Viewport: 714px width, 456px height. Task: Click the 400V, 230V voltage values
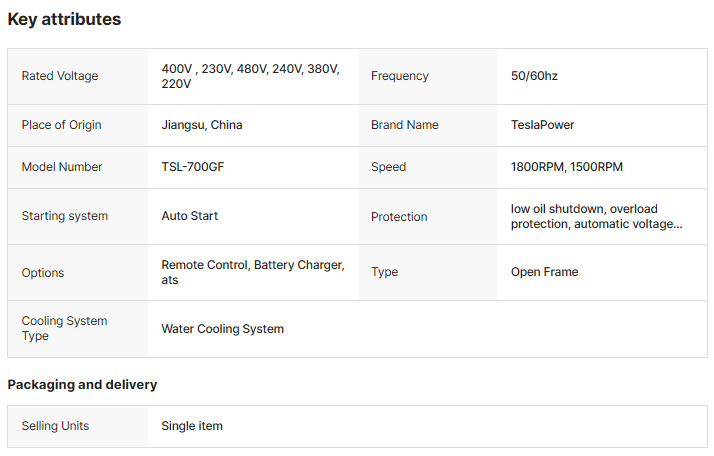[250, 76]
